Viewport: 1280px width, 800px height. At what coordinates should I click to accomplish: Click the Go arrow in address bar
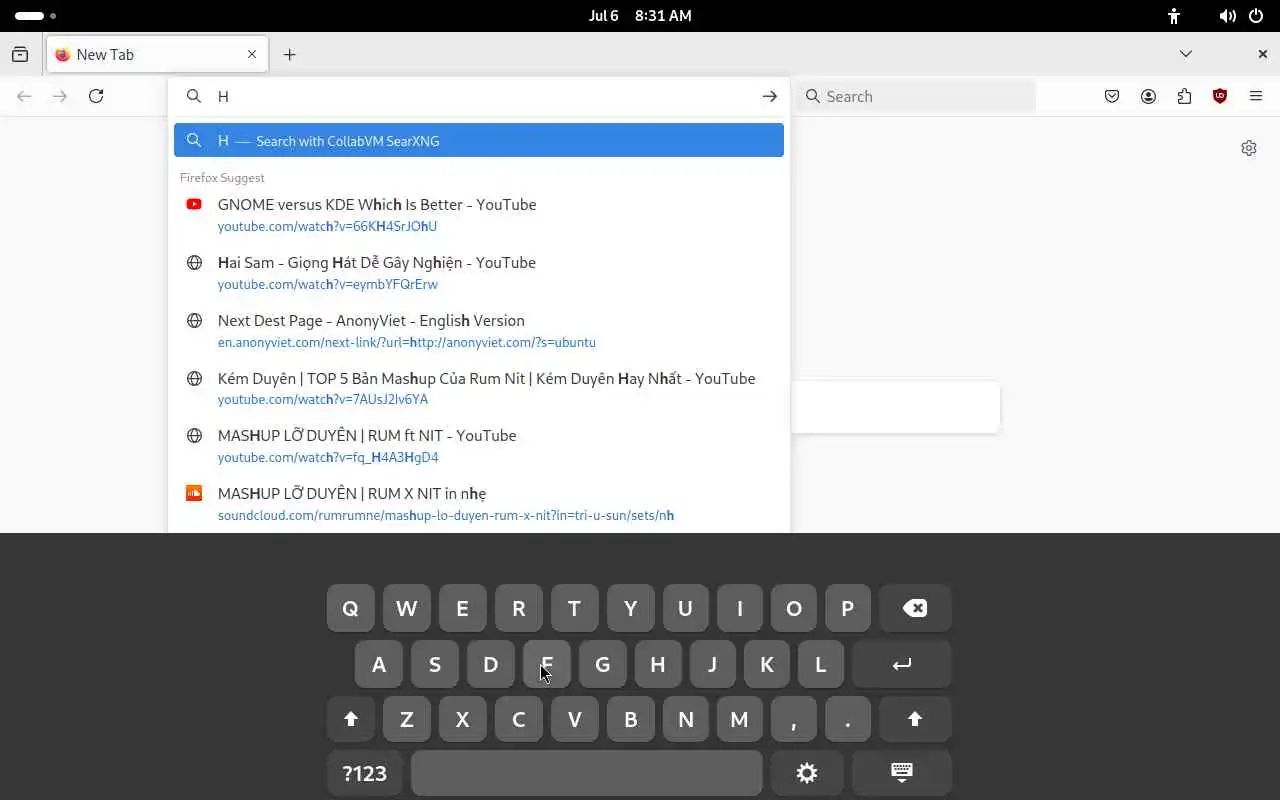coord(769,96)
